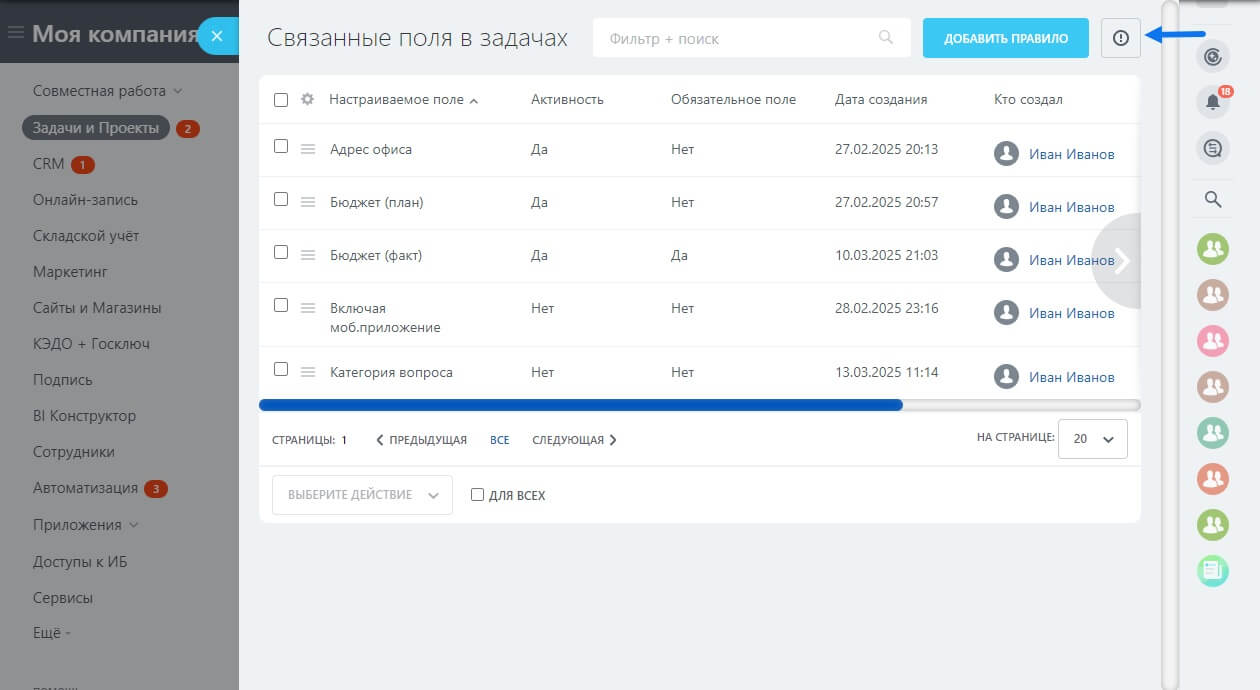Open the notifications bell icon
Screen dimensions: 1260x690
pyautogui.click(x=1212, y=102)
